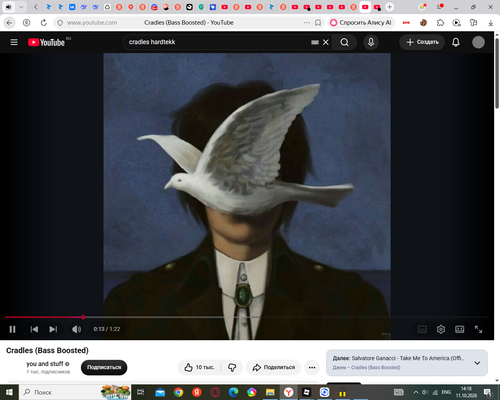Click the video title 'Cradles (Bass Boosted)'
500x400 pixels.
tap(47, 351)
